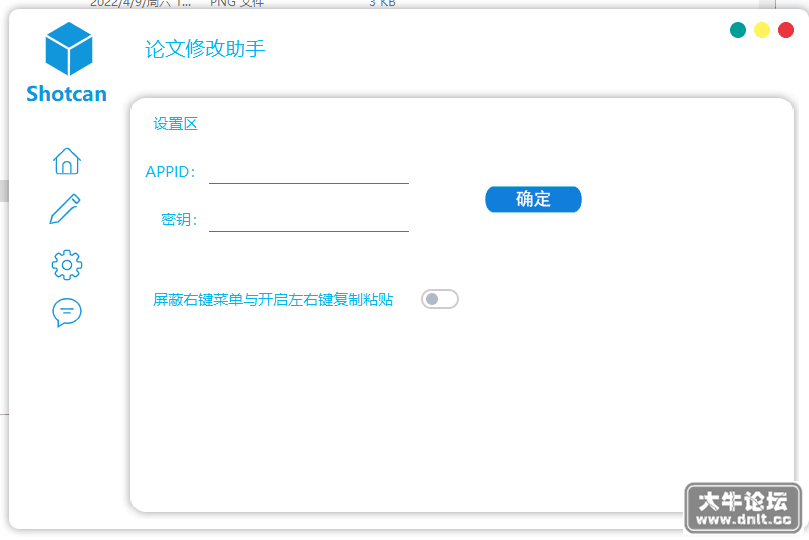
Task: Click the green circle window button
Action: click(x=738, y=30)
